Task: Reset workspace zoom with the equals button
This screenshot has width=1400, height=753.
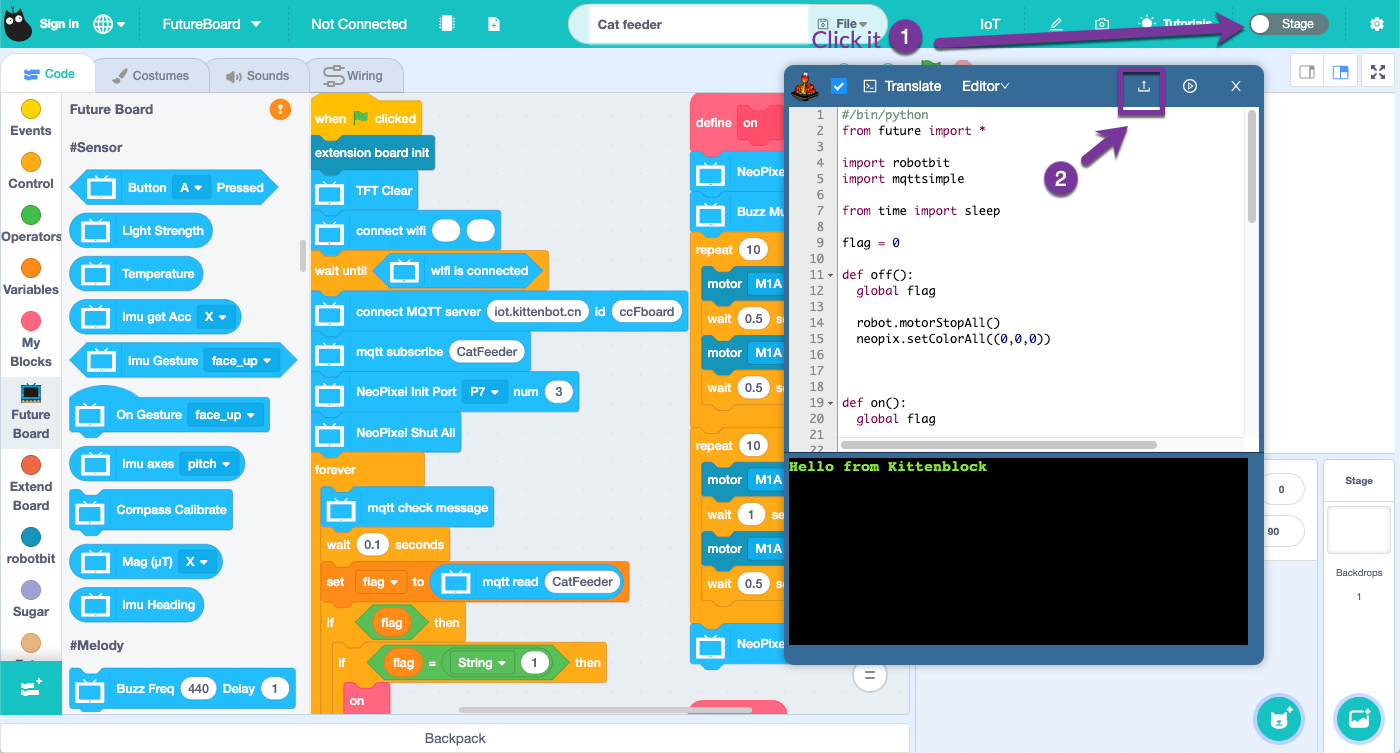Action: 870,676
